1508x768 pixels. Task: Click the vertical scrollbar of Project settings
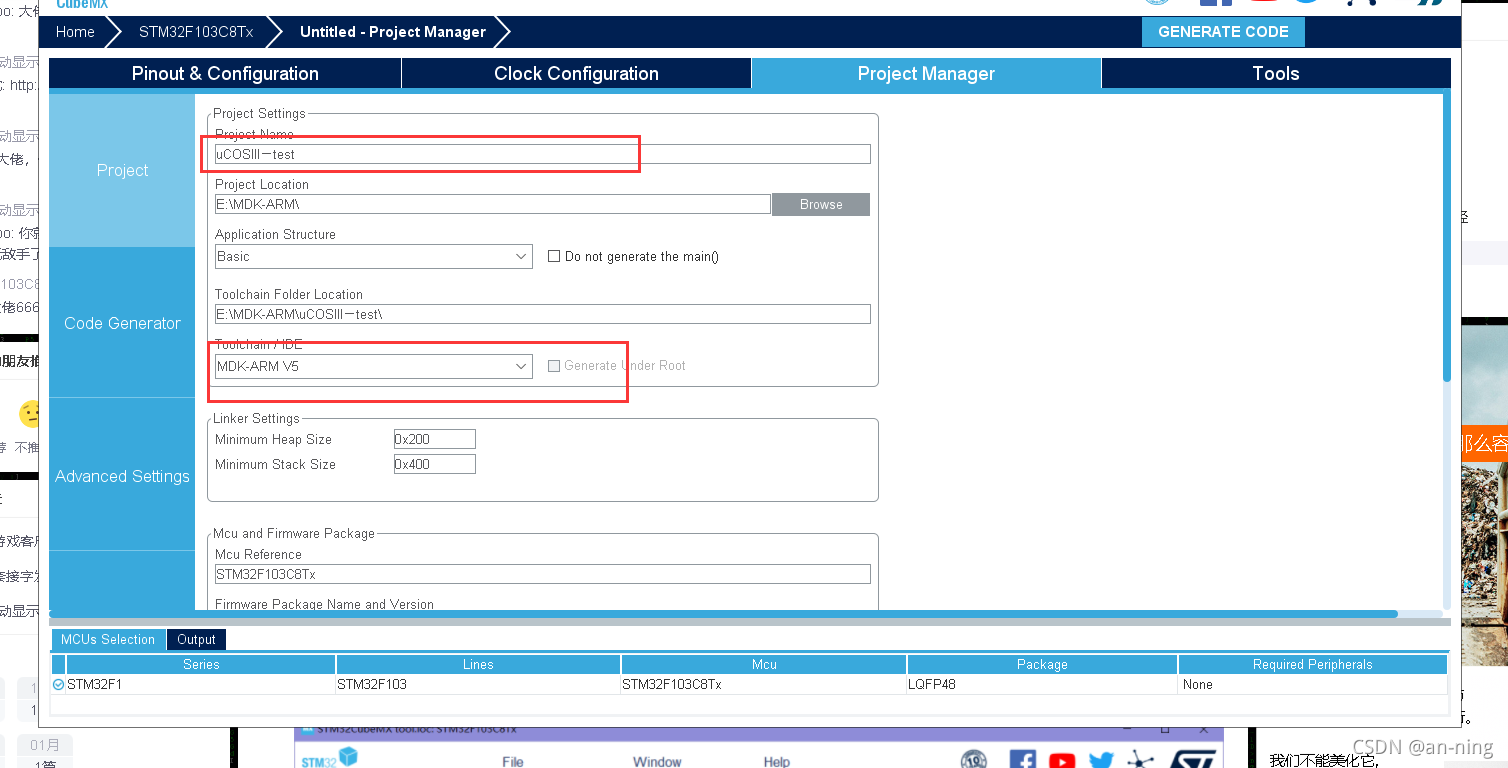(1447, 238)
